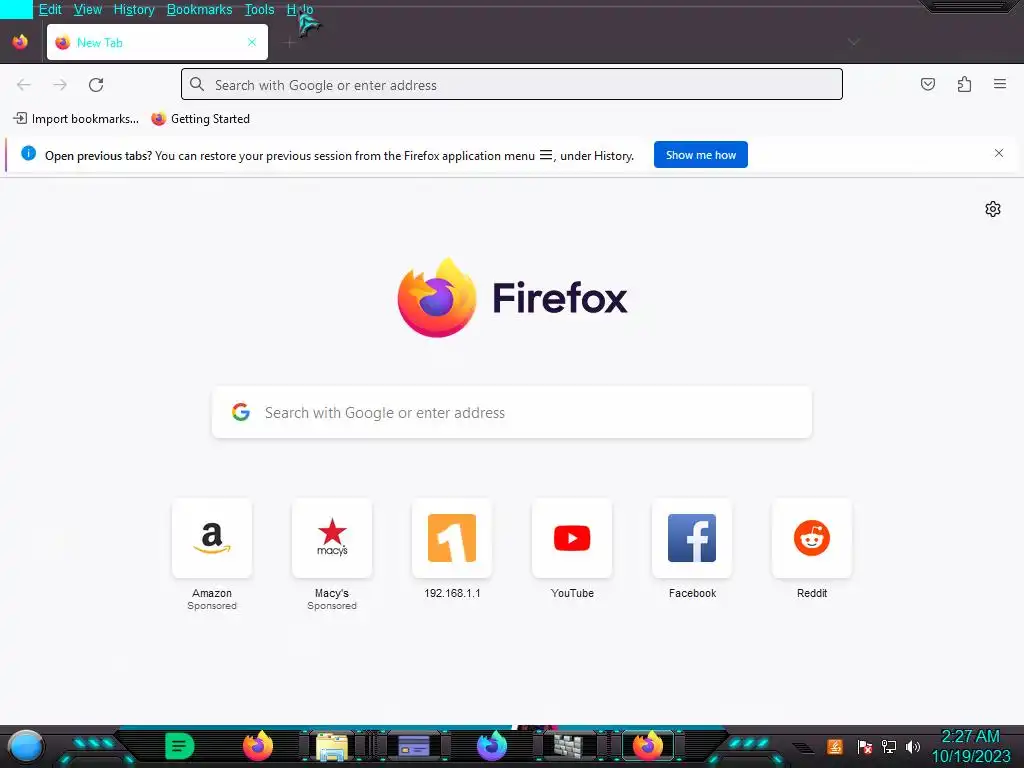Screen dimensions: 1024x768
Task: Open the purple card window taskbar icon
Action: tap(413, 746)
